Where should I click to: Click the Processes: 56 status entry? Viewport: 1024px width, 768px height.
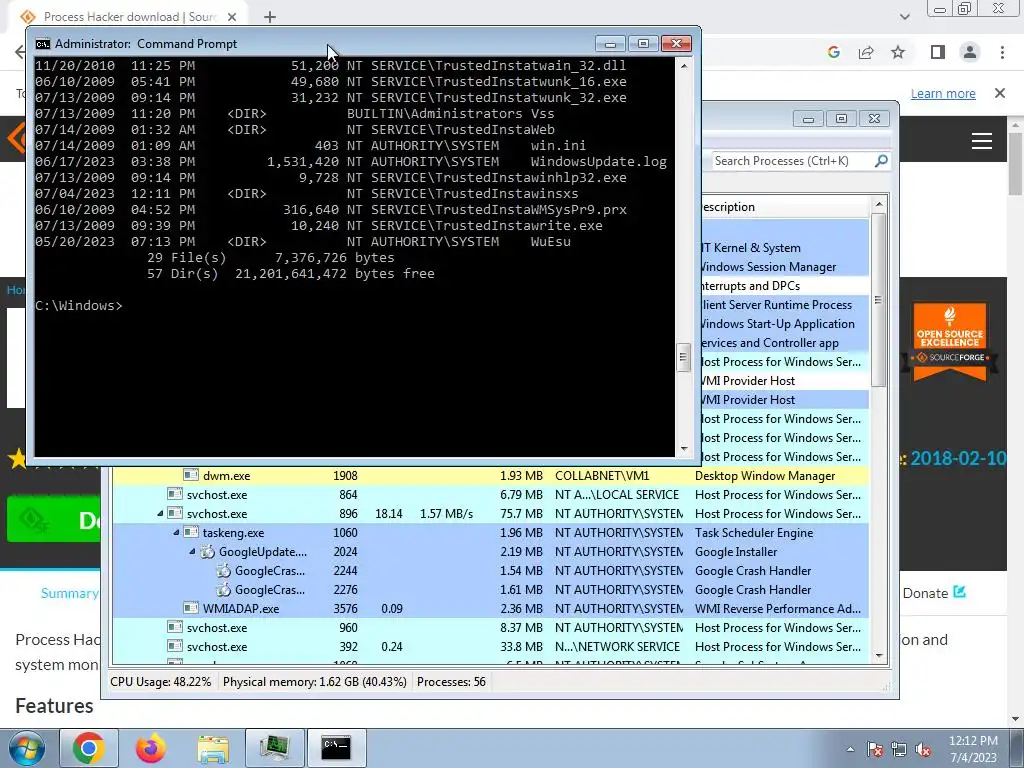tap(451, 682)
